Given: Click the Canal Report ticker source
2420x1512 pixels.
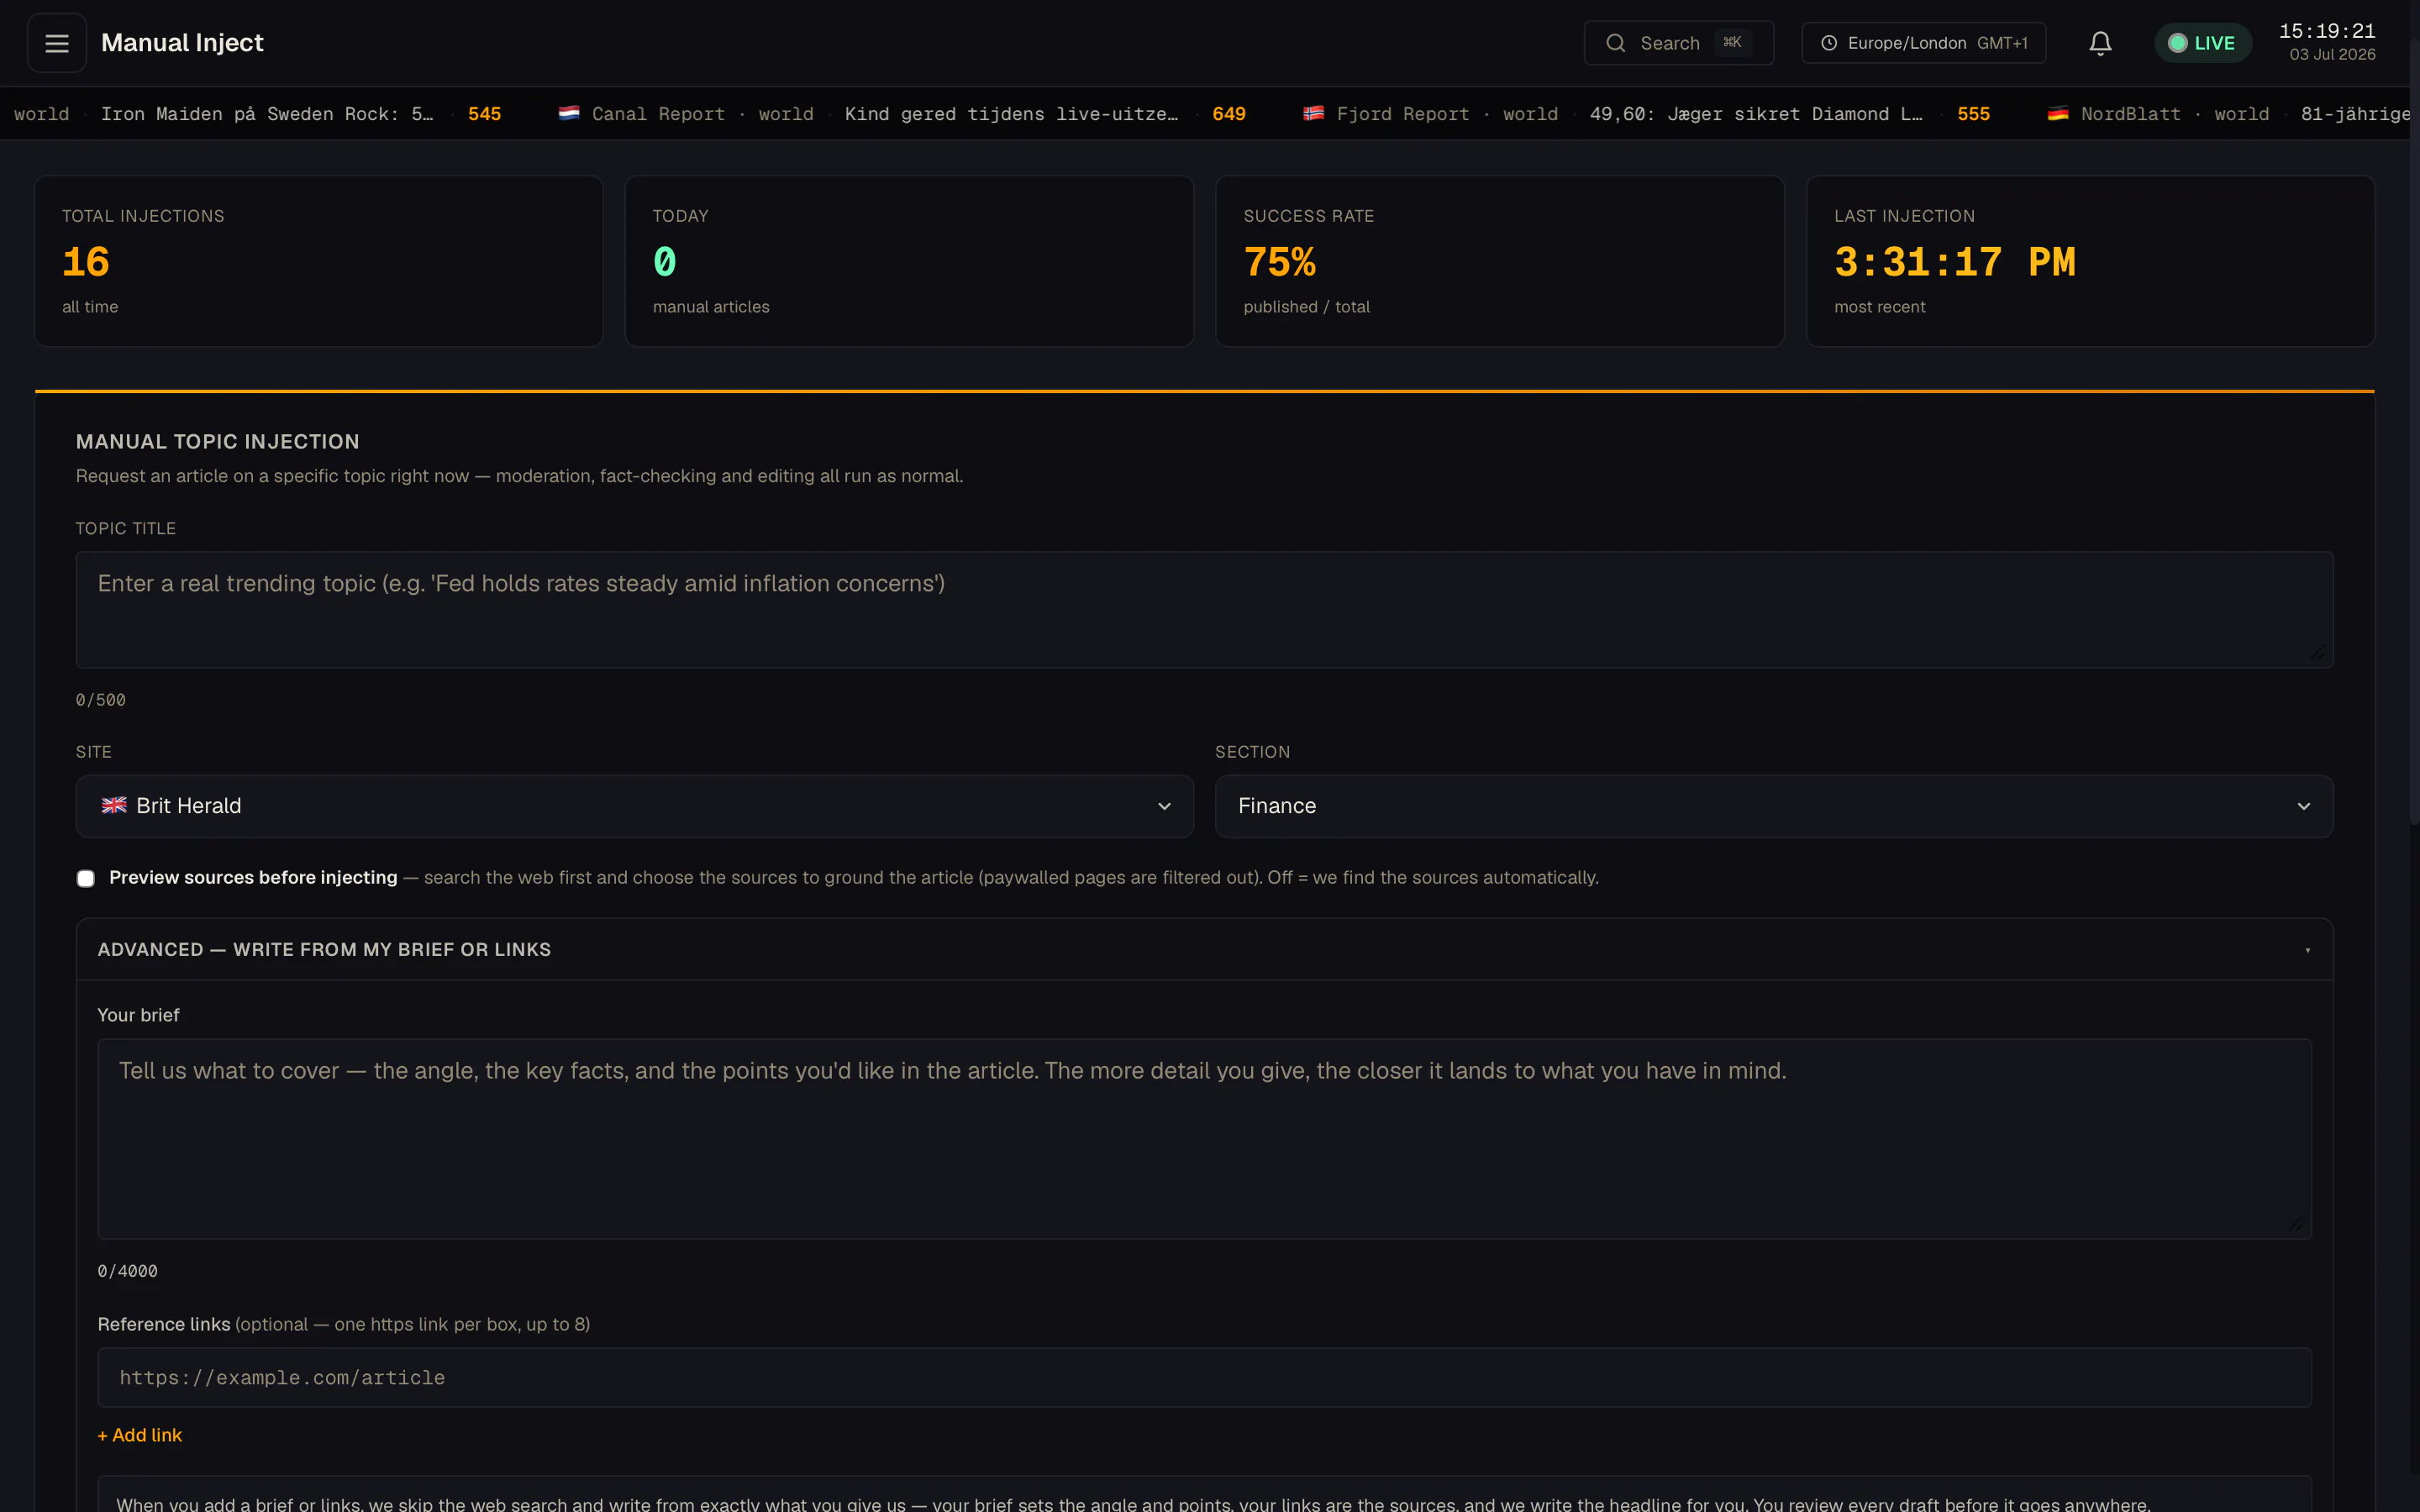Looking at the screenshot, I should 658,114.
